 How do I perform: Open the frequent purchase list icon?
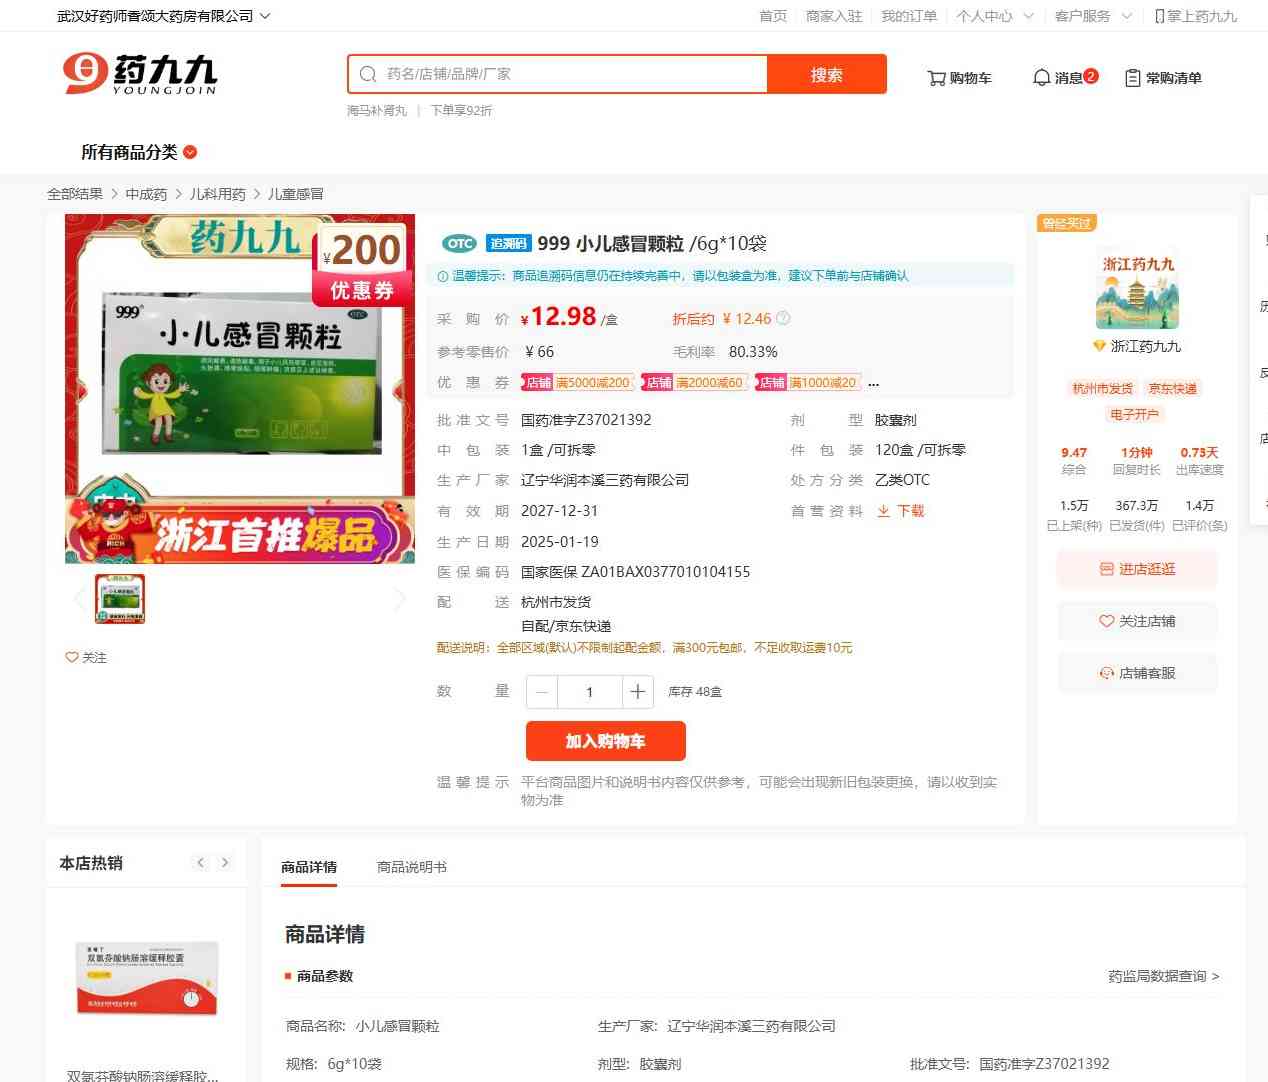(x=1132, y=78)
